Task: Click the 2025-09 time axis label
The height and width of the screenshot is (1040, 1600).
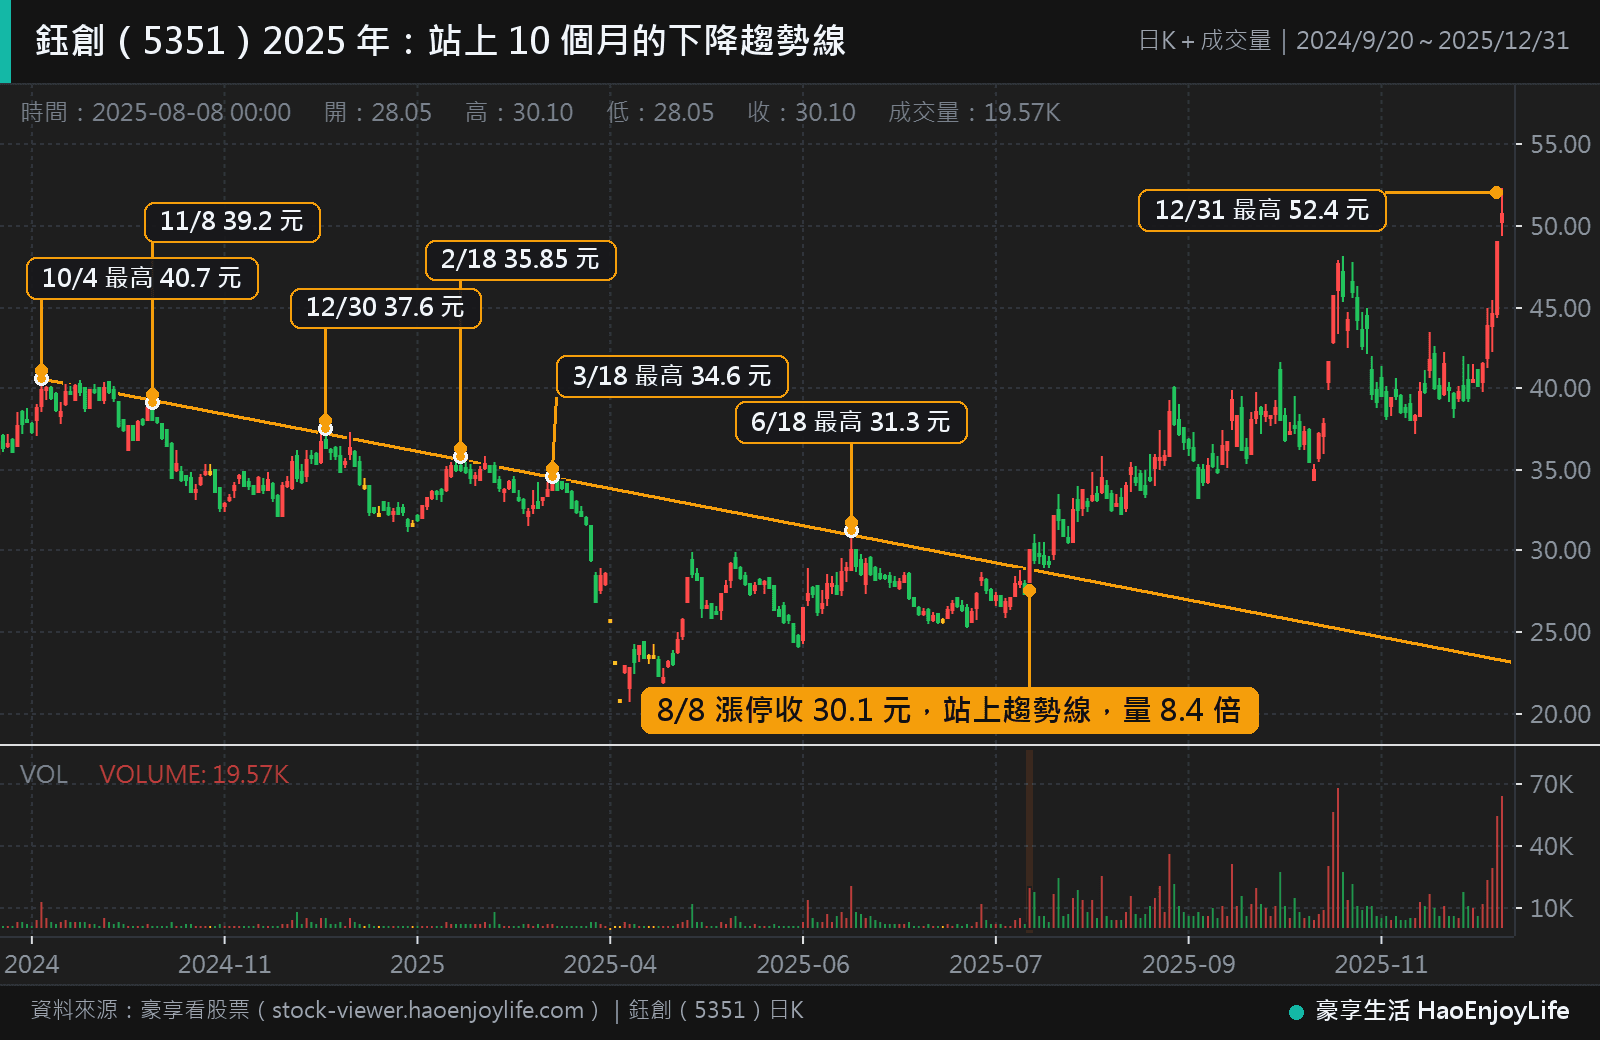Action: point(1189,965)
